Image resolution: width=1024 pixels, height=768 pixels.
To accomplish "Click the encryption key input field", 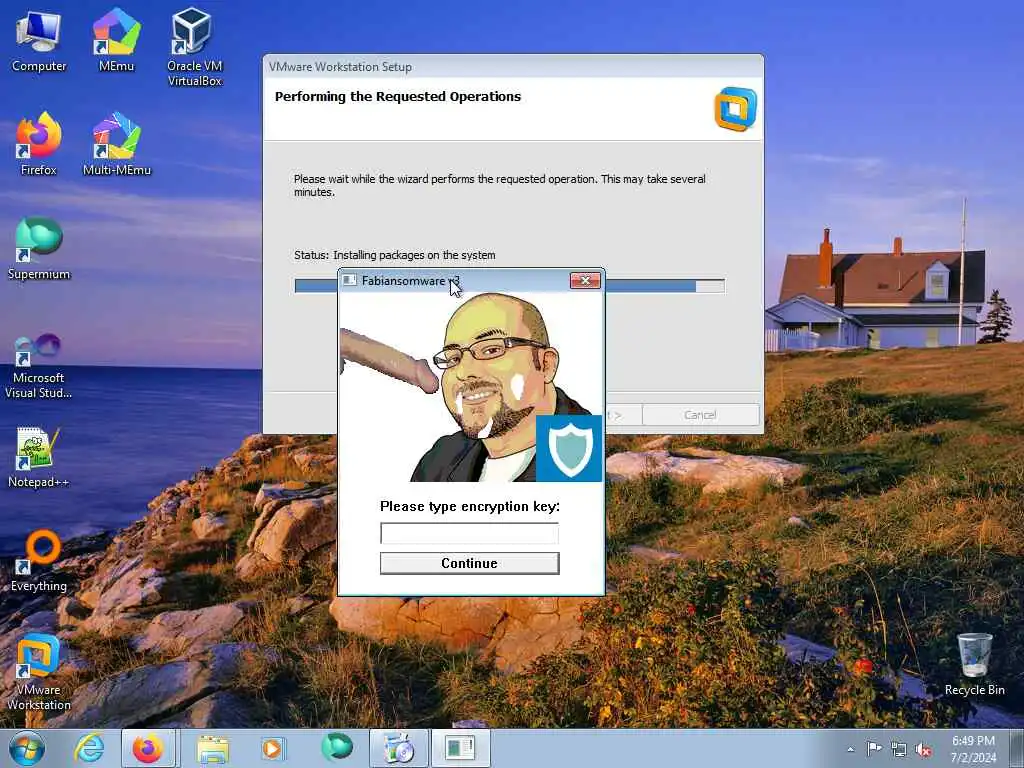I will click(470, 533).
